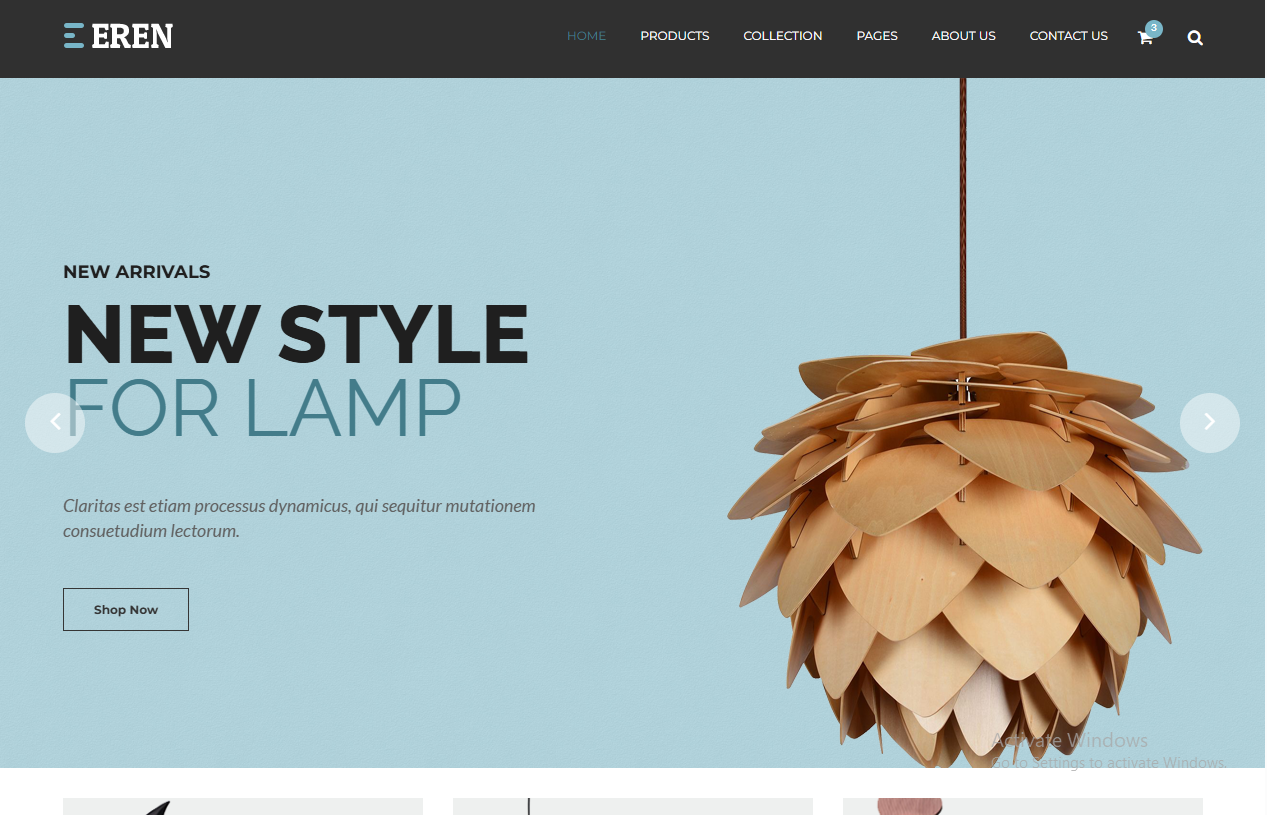The width and height of the screenshot is (1267, 815).
Task: Select the first product thumbnail below
Action: pos(243,806)
